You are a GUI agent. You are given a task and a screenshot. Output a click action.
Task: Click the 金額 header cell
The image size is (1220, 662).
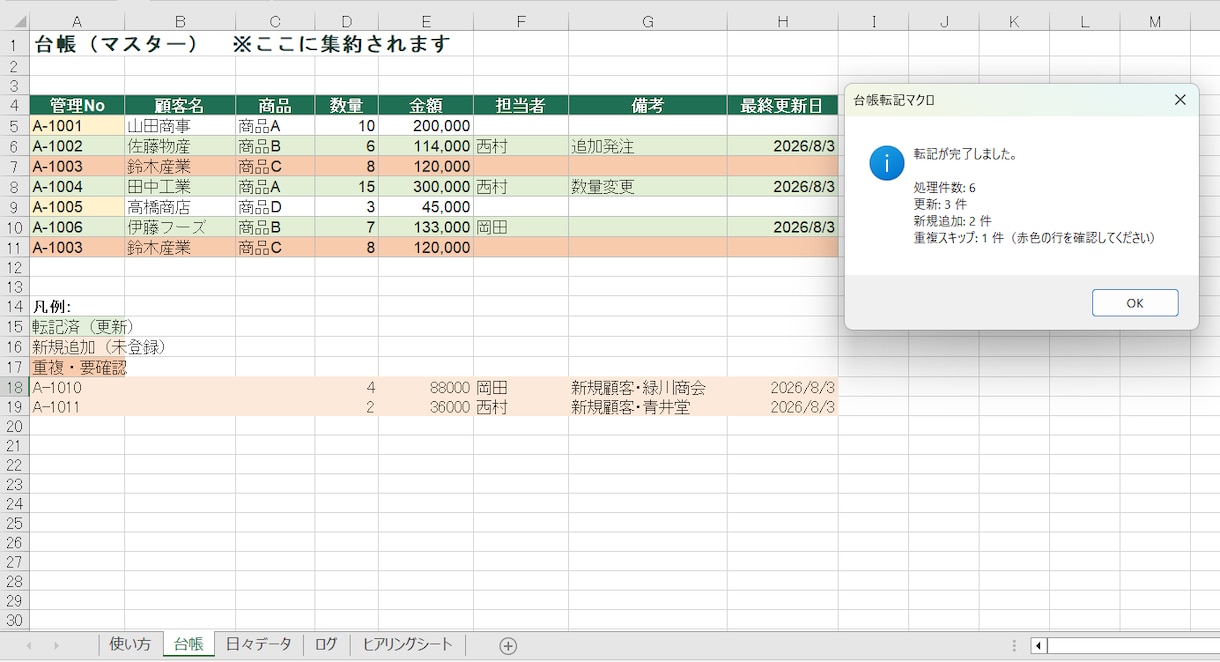click(x=426, y=106)
